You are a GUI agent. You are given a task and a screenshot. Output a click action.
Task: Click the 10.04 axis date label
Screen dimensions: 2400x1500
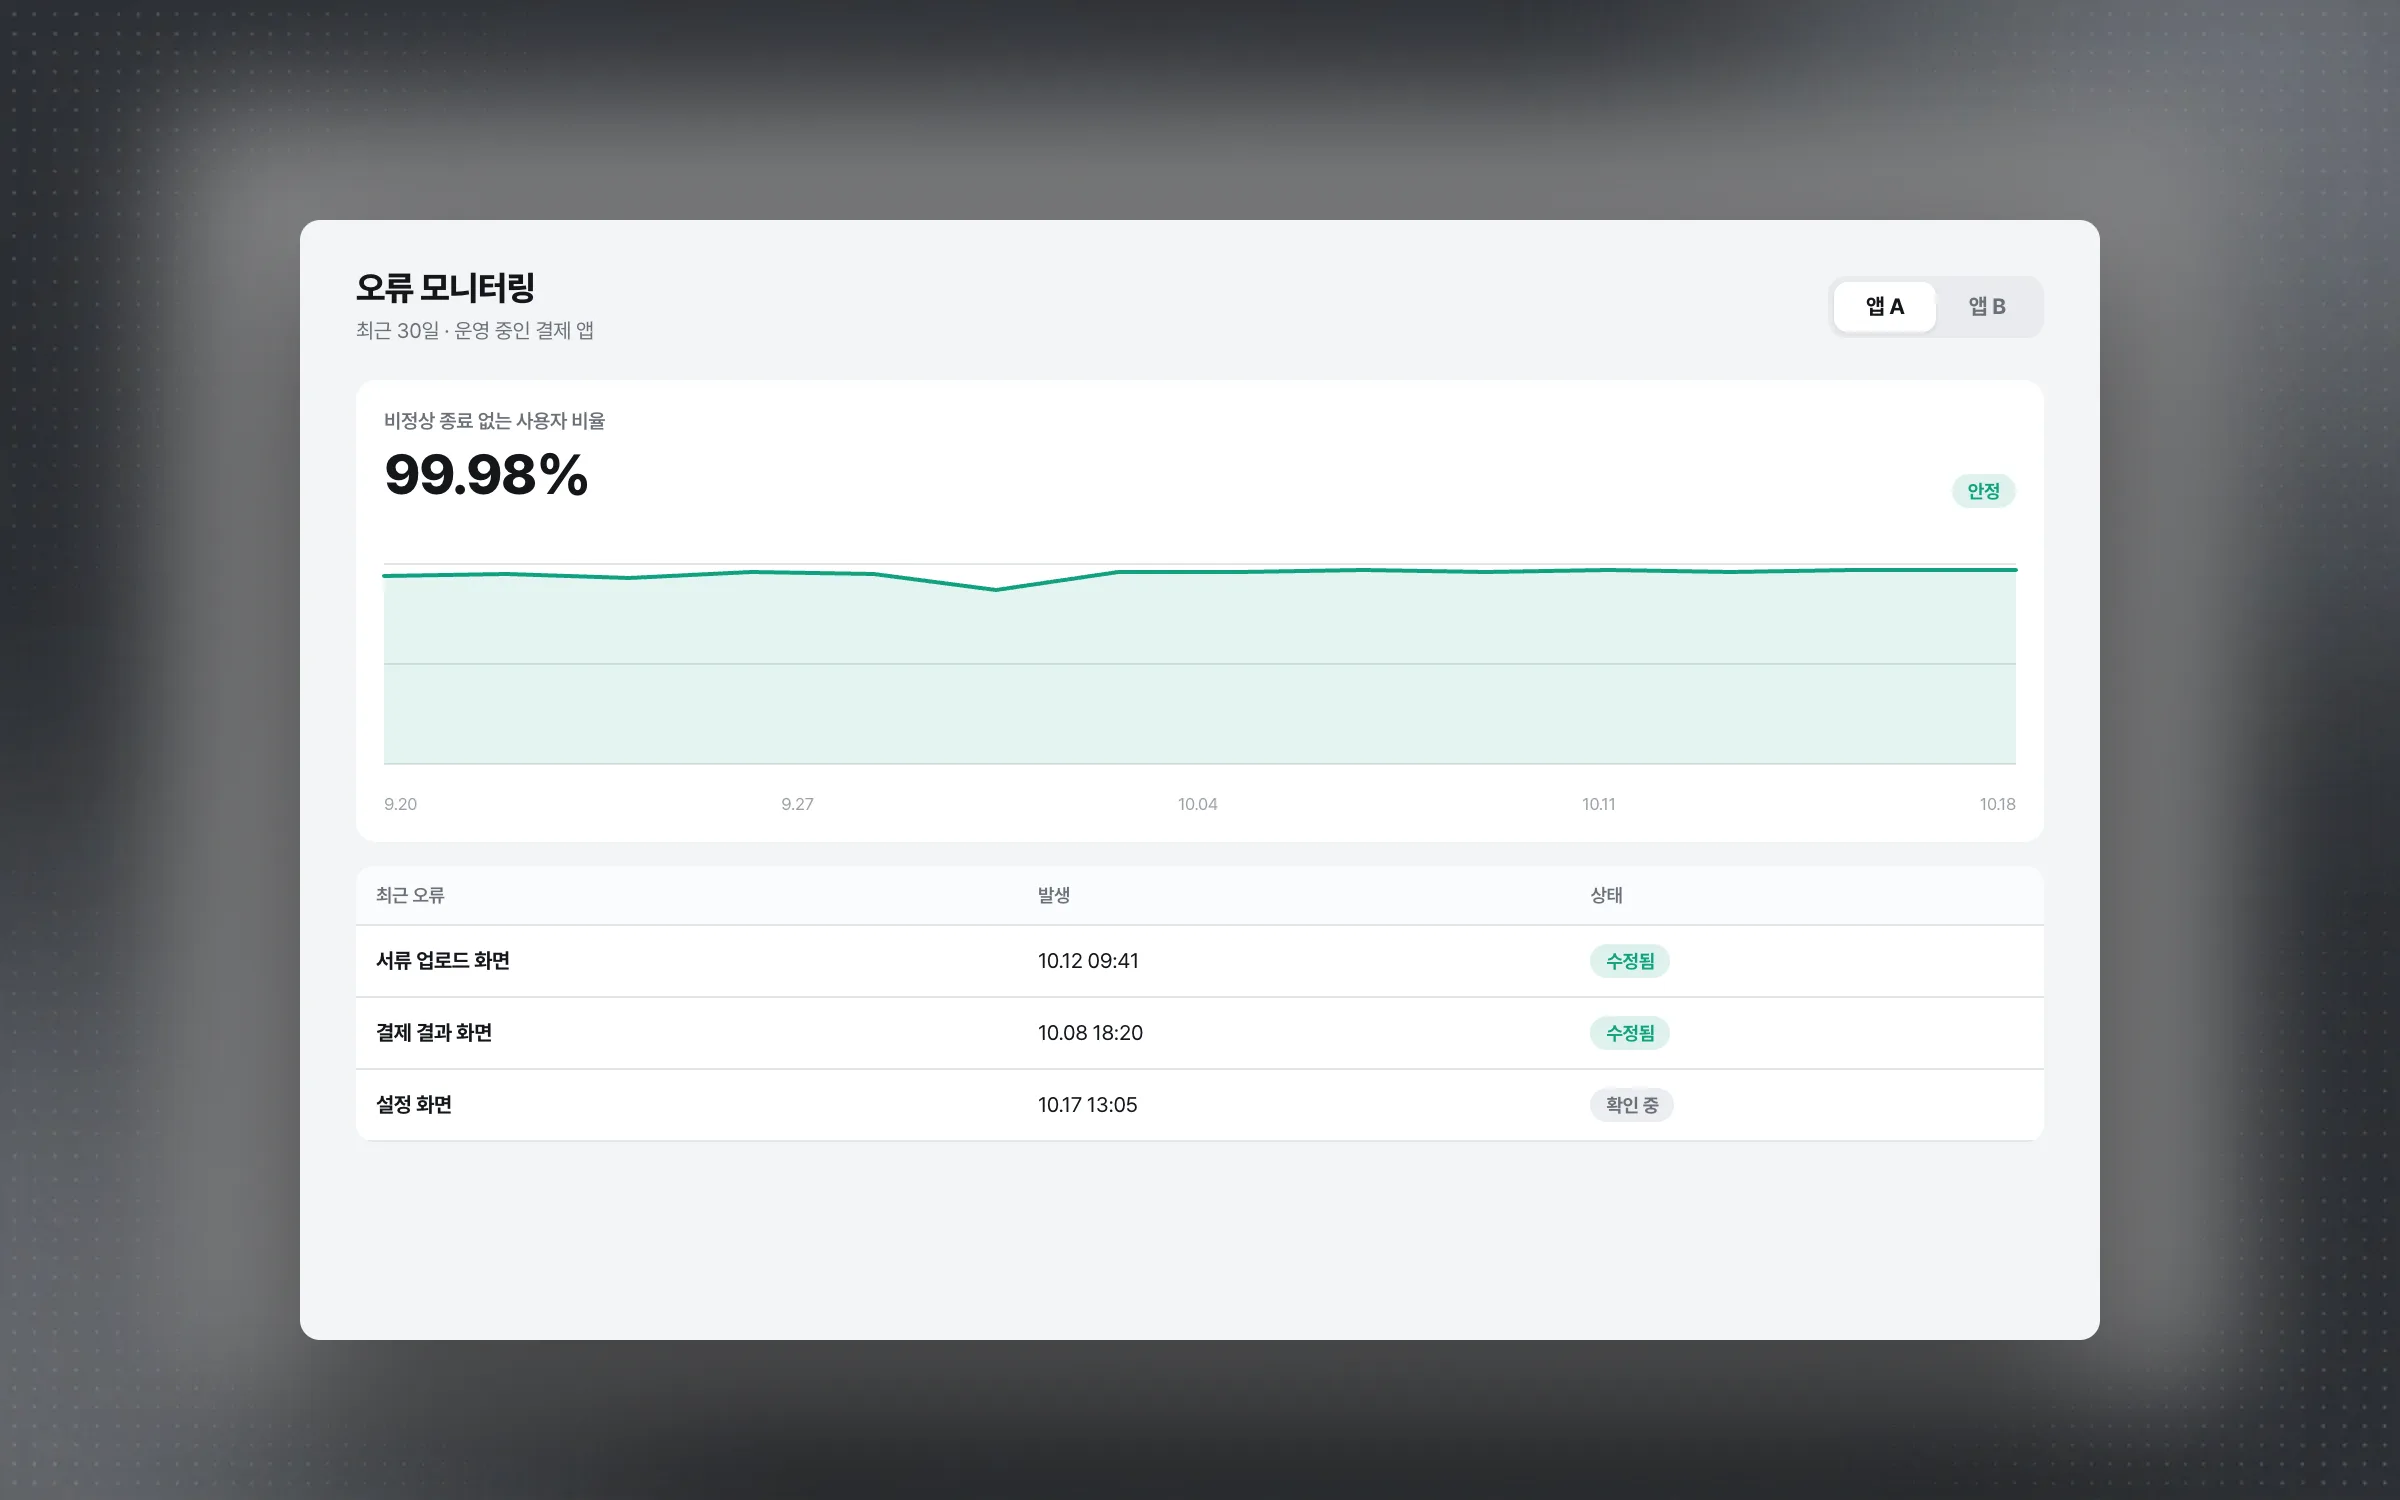(1197, 804)
